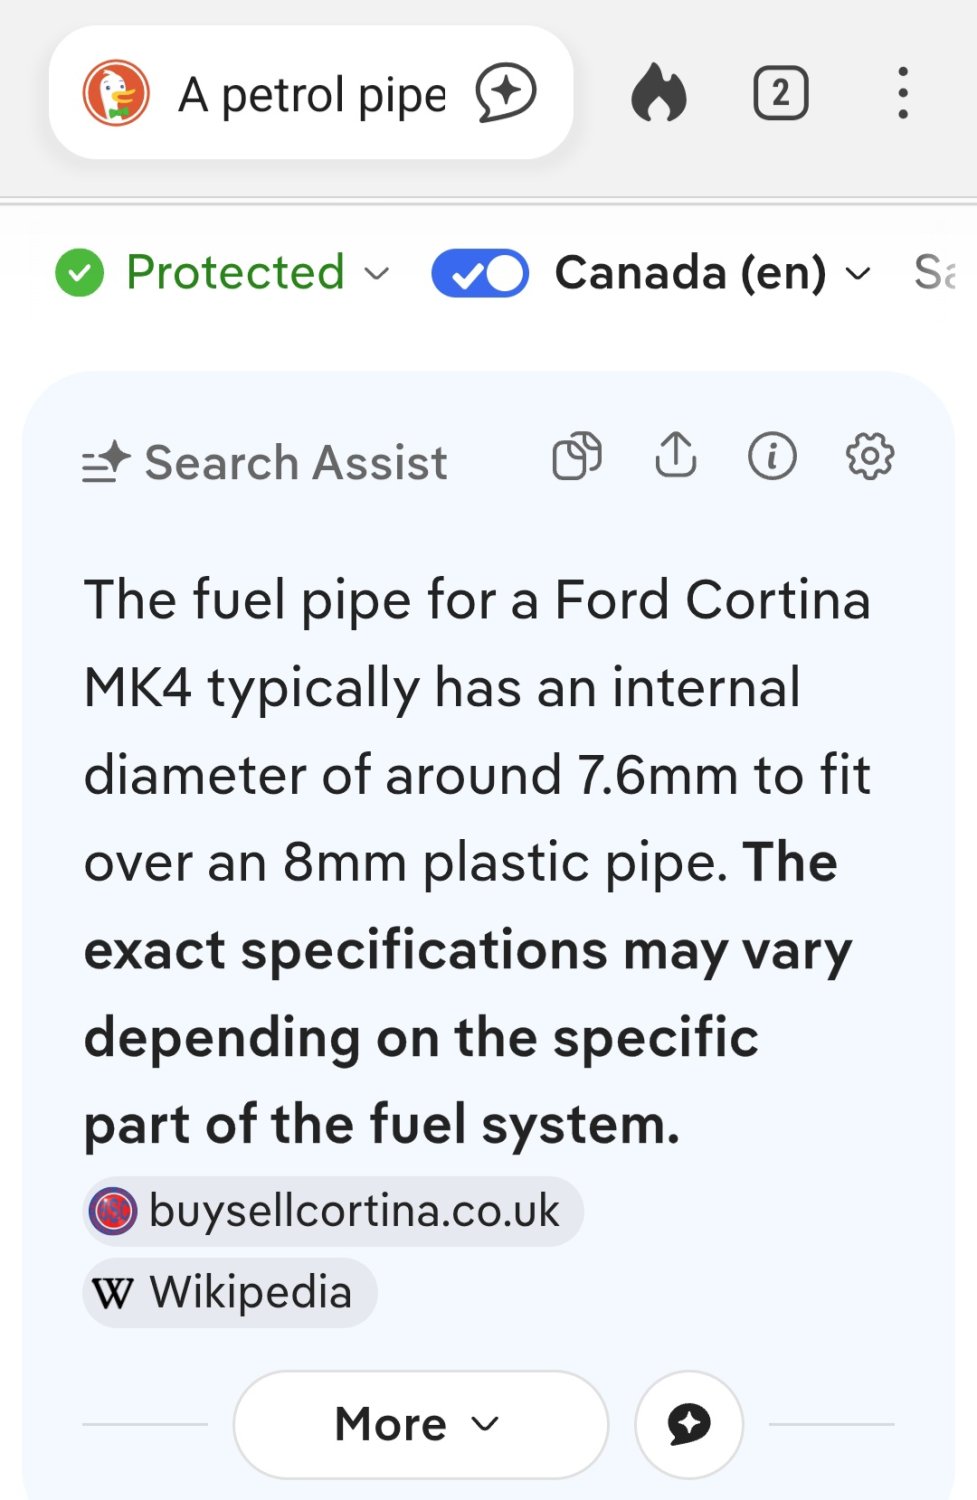
Task: Open the AI chat bubble at the bottom
Action: point(688,1424)
